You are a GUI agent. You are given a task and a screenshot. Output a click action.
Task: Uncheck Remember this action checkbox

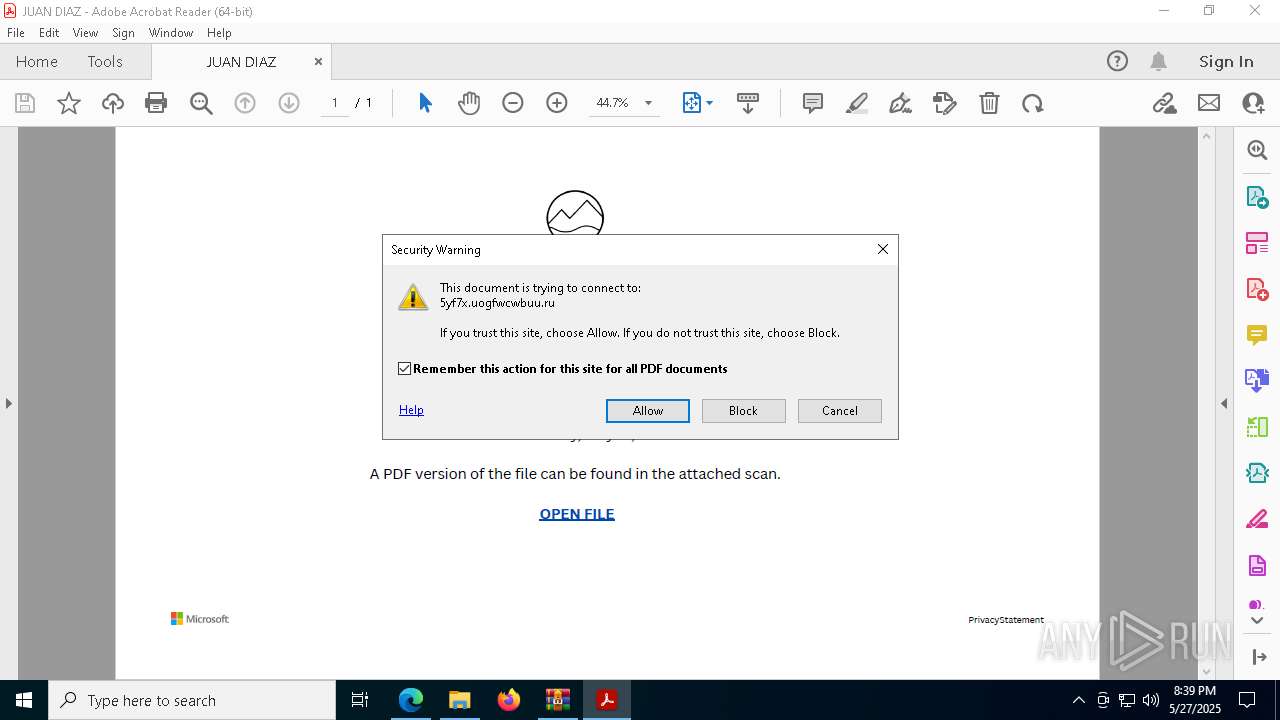tap(404, 369)
